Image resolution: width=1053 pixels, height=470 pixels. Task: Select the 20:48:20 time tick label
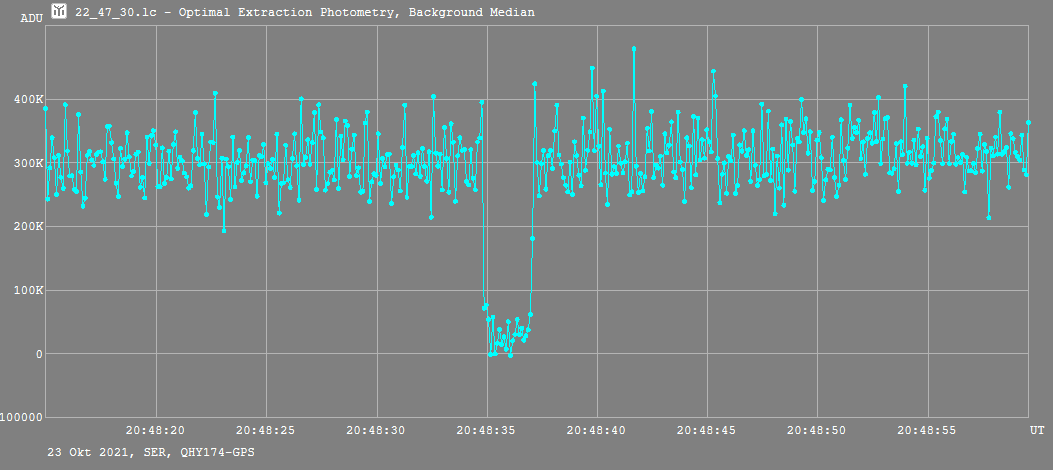click(154, 429)
